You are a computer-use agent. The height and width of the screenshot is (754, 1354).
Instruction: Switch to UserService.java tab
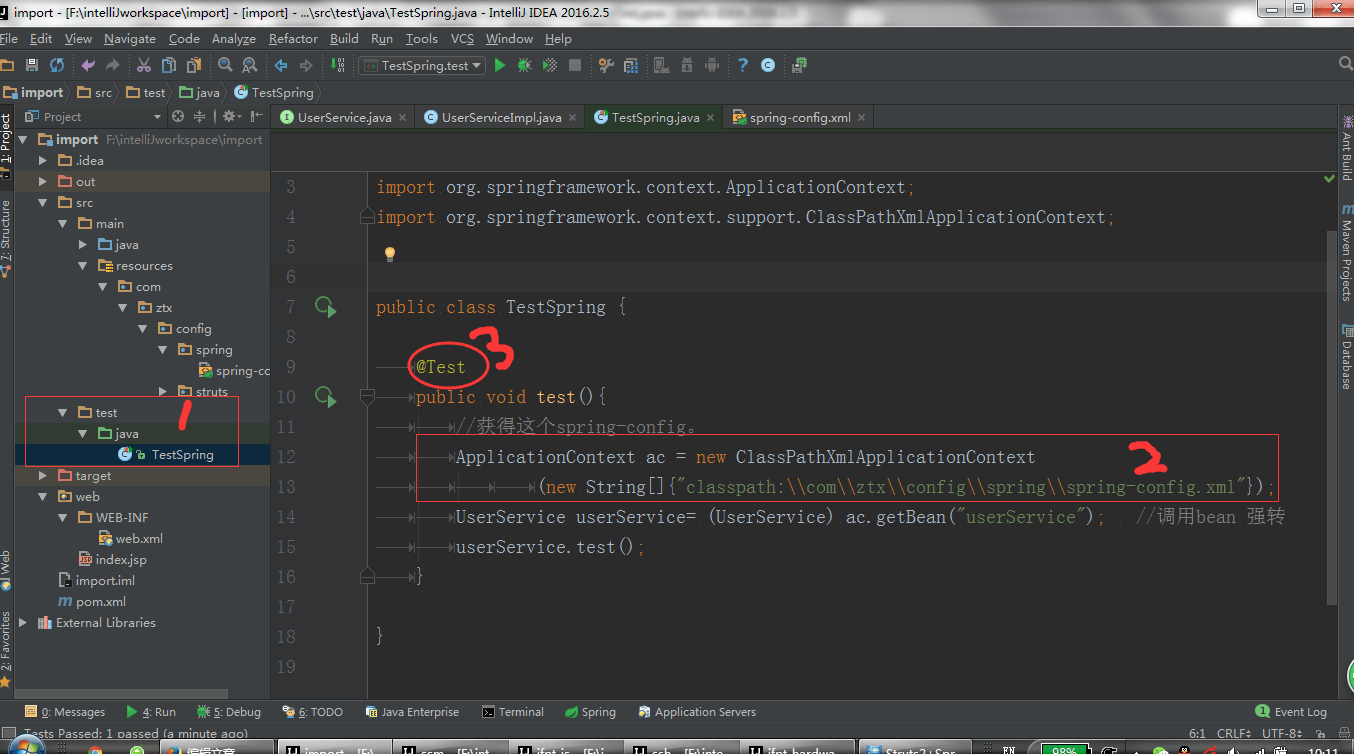pos(344,118)
